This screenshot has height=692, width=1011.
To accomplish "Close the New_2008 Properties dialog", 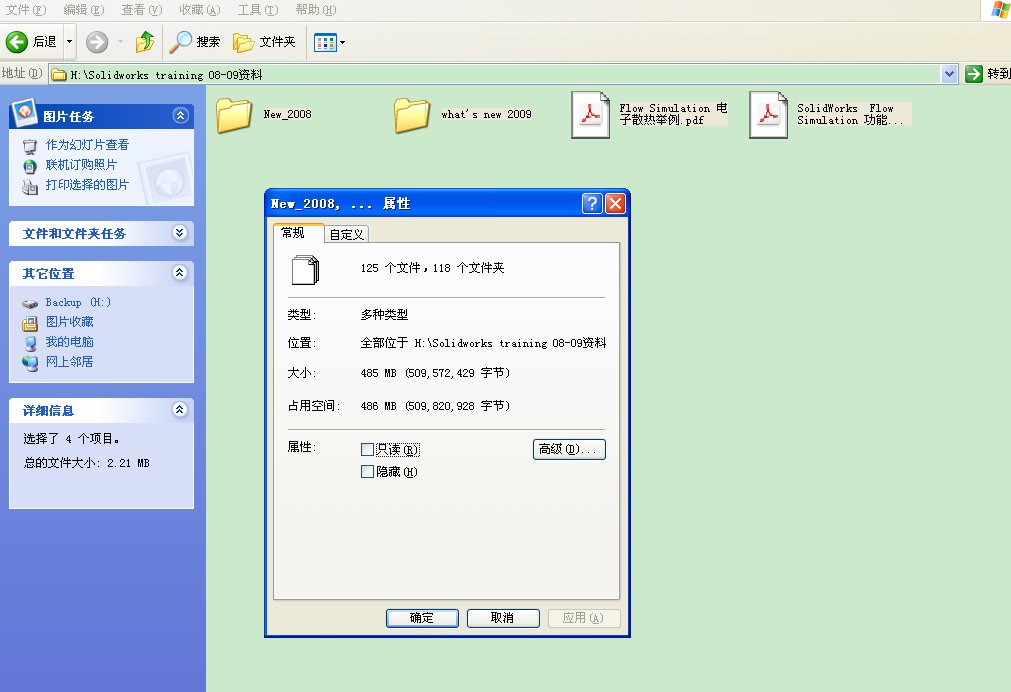I will [616, 204].
